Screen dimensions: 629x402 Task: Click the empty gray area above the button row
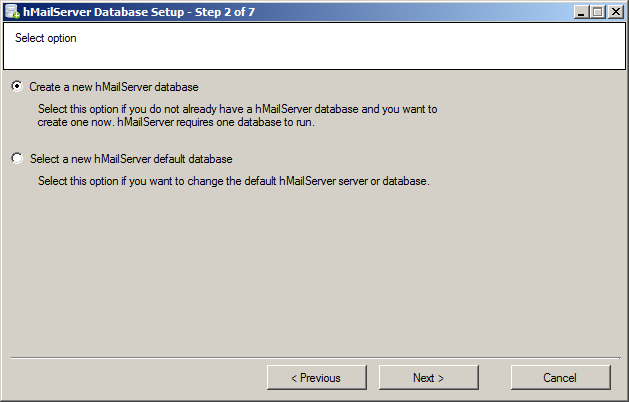[314, 280]
